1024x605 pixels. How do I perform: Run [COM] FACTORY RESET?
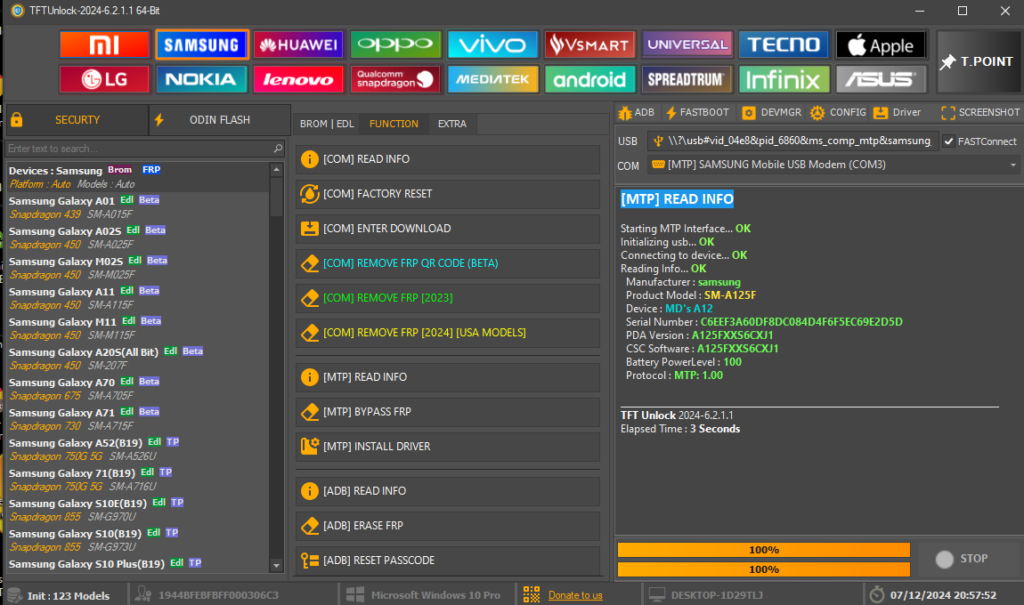pos(447,193)
